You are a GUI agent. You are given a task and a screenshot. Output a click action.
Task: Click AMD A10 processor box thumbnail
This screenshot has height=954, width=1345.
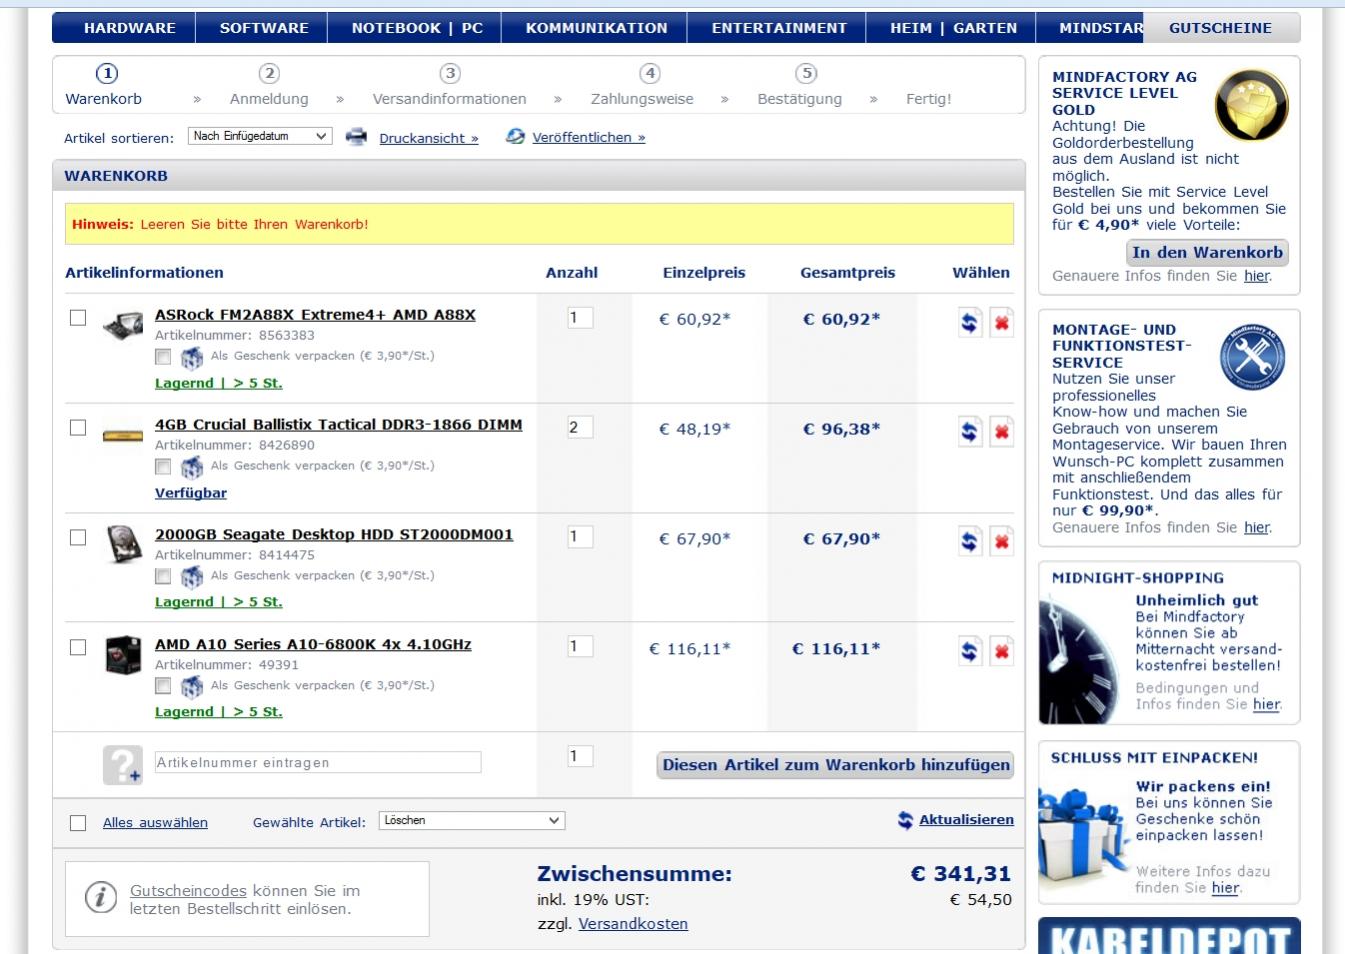(124, 655)
